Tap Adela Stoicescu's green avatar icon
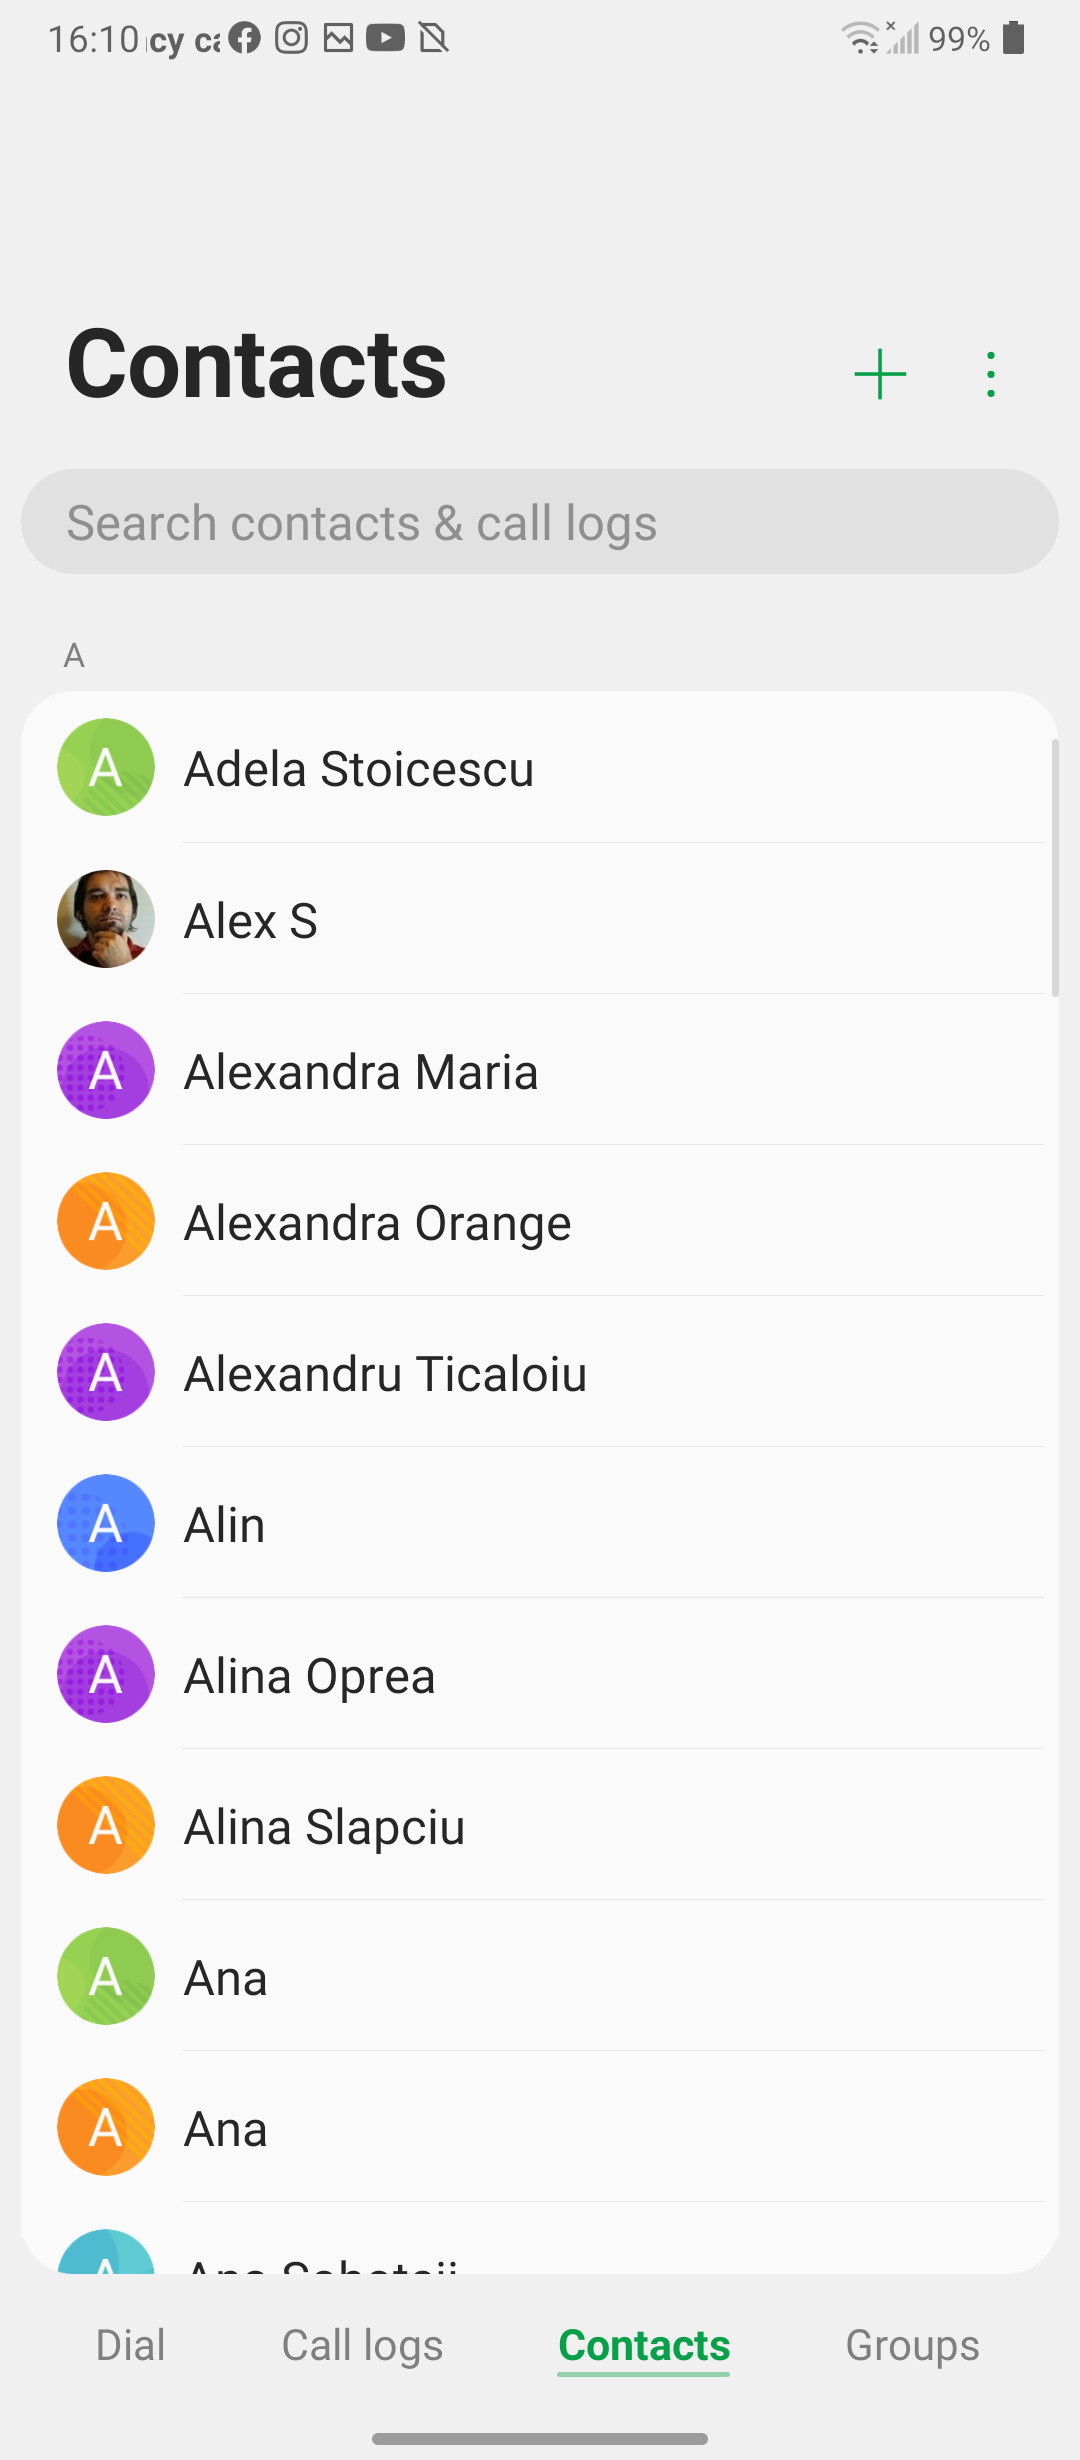Viewport: 1080px width, 2460px height. coord(106,767)
